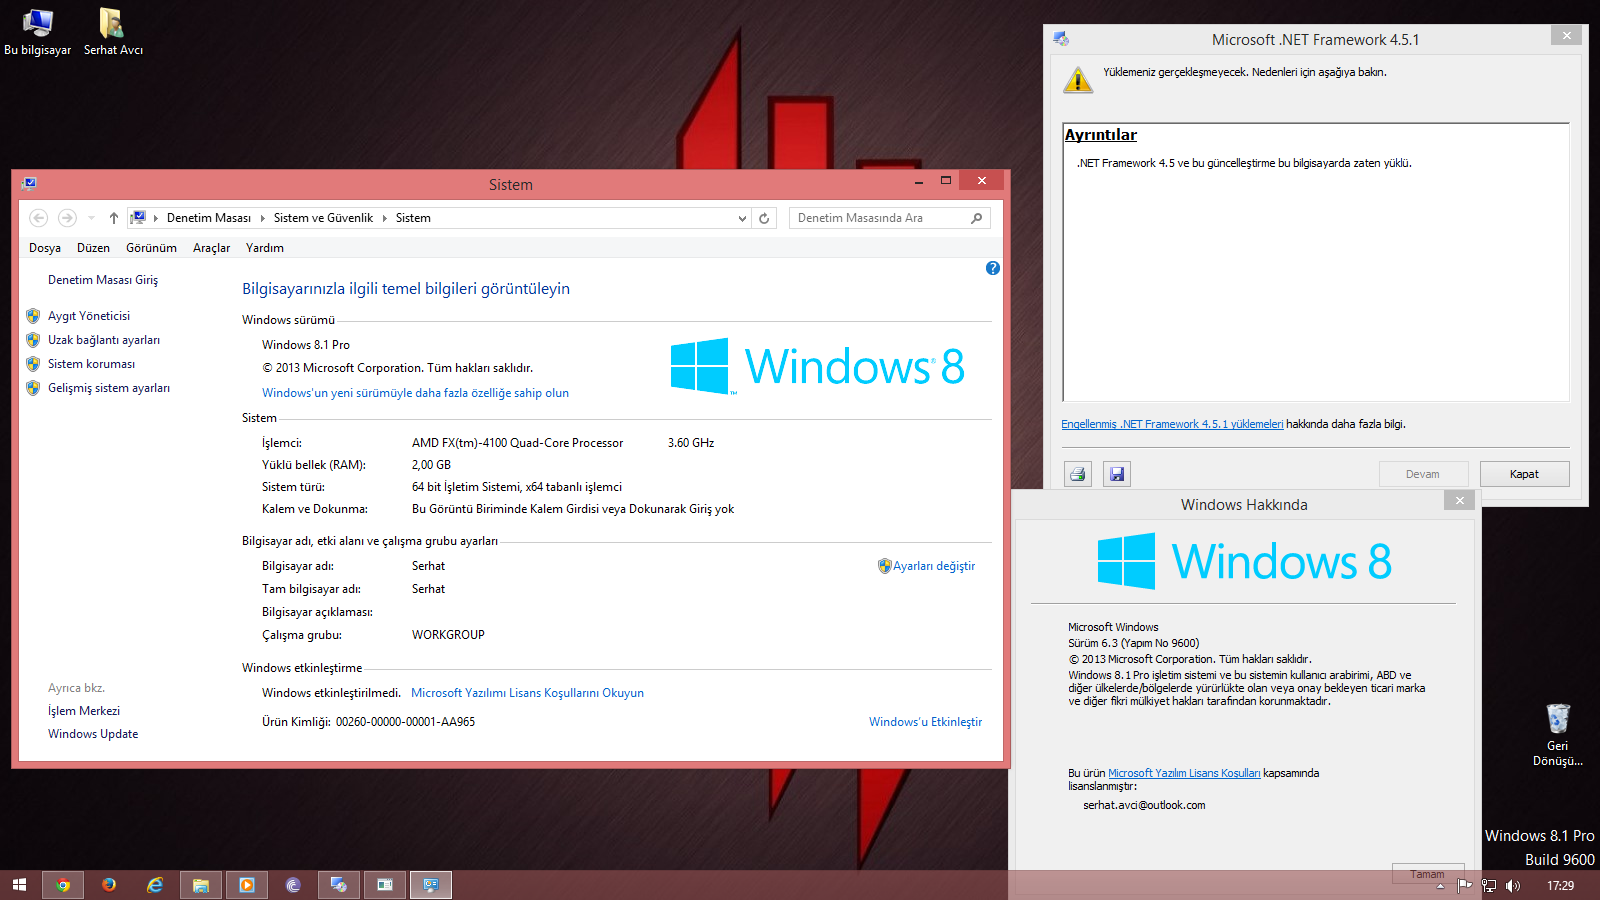Click the .NET Framework title bar icon
The image size is (1600, 900).
point(1061,39)
